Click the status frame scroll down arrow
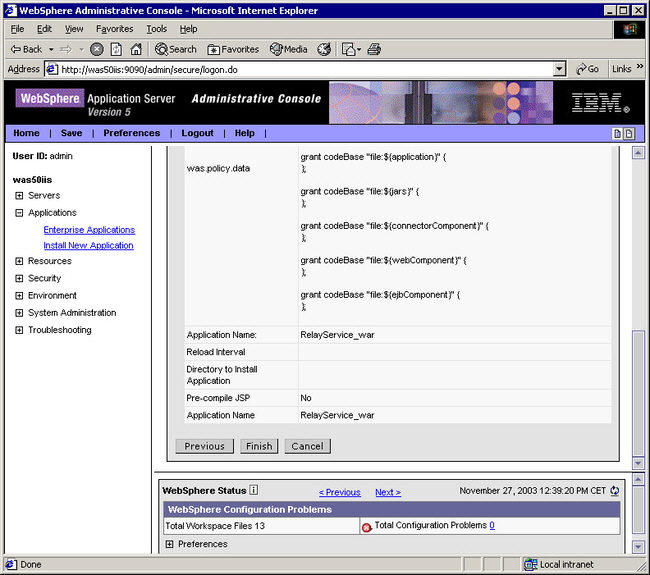650x575 pixels. pyautogui.click(x=638, y=547)
